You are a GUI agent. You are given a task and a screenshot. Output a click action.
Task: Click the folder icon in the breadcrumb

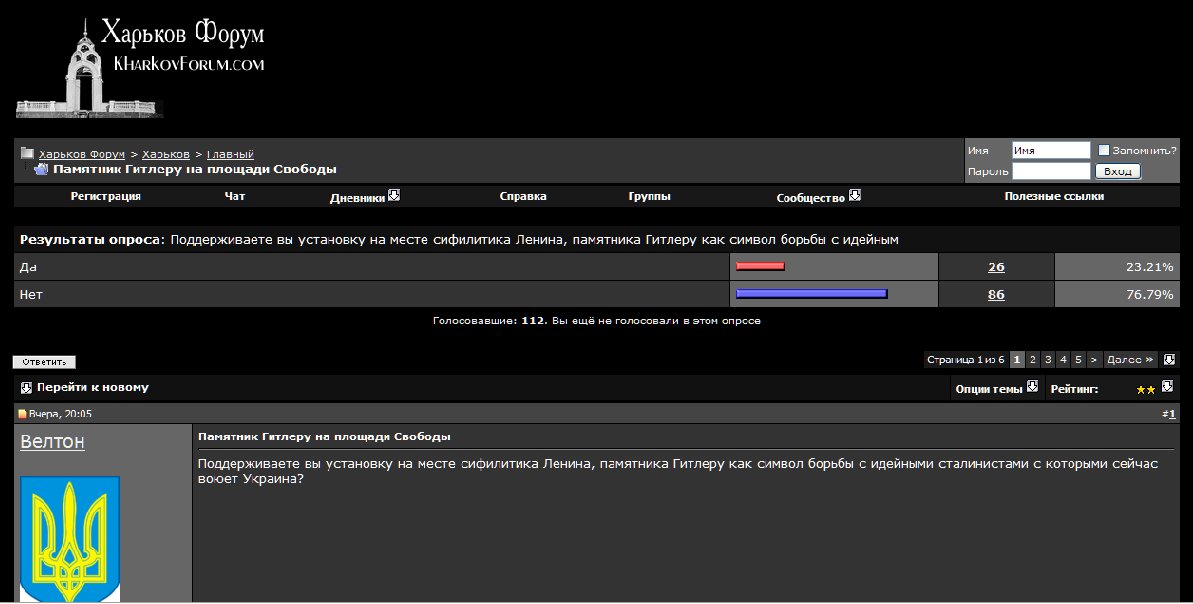(27, 154)
